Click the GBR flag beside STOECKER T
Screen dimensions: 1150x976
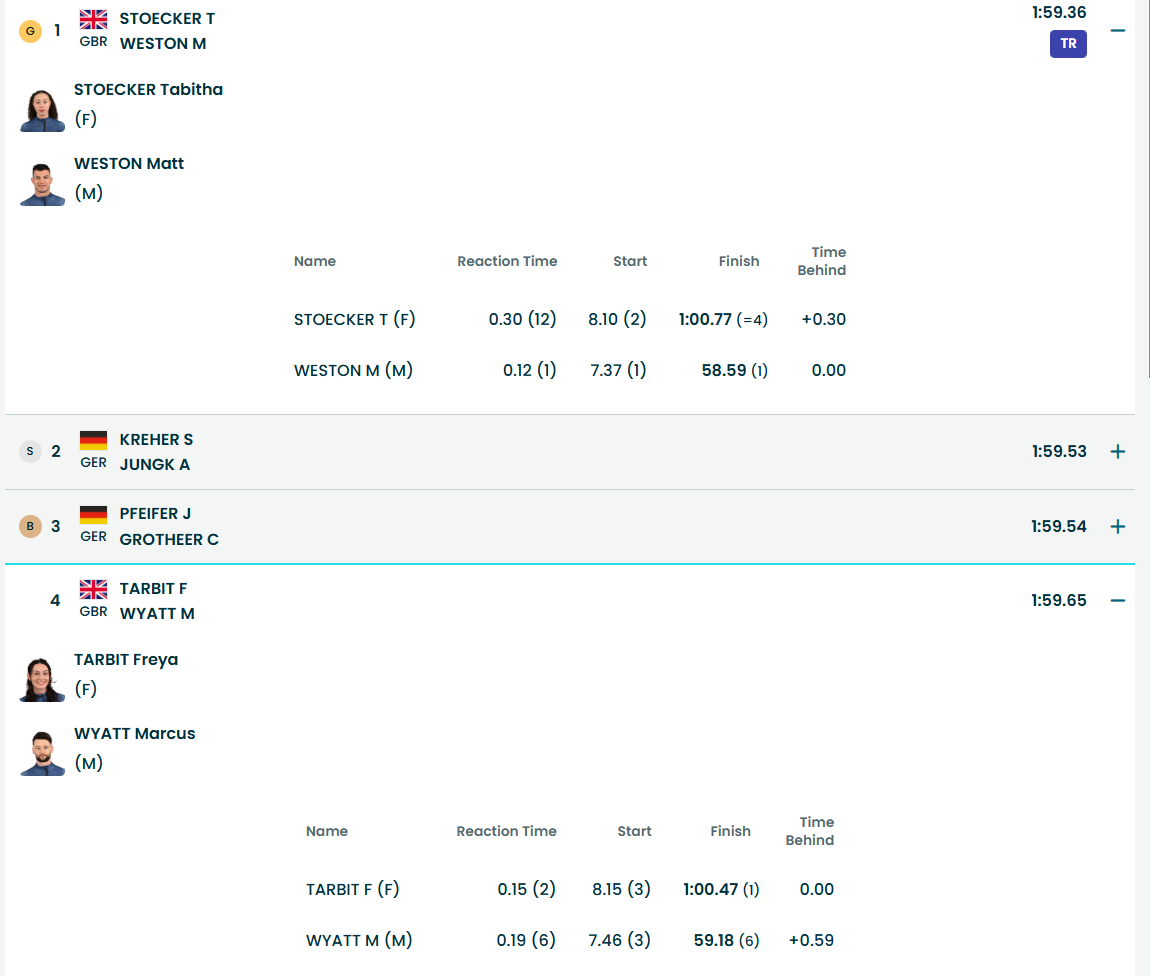93,19
